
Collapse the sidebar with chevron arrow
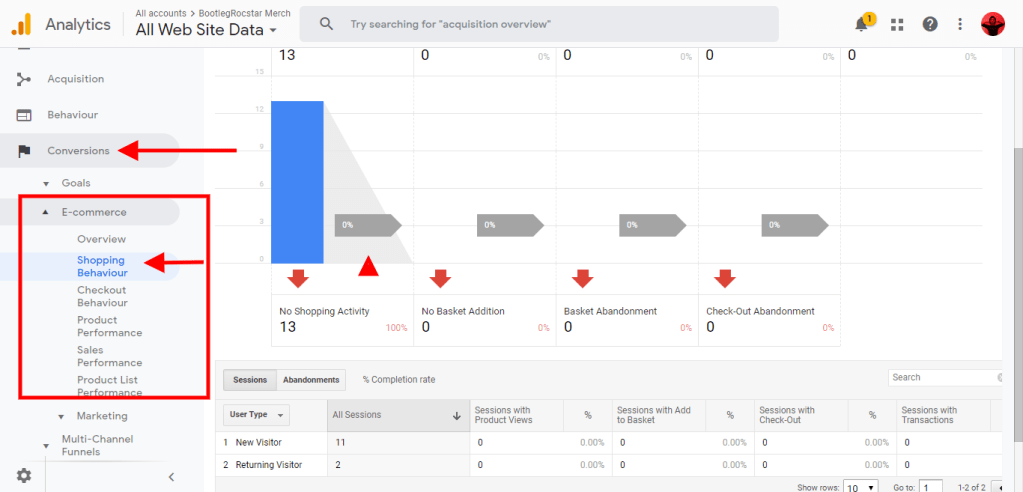[171, 477]
